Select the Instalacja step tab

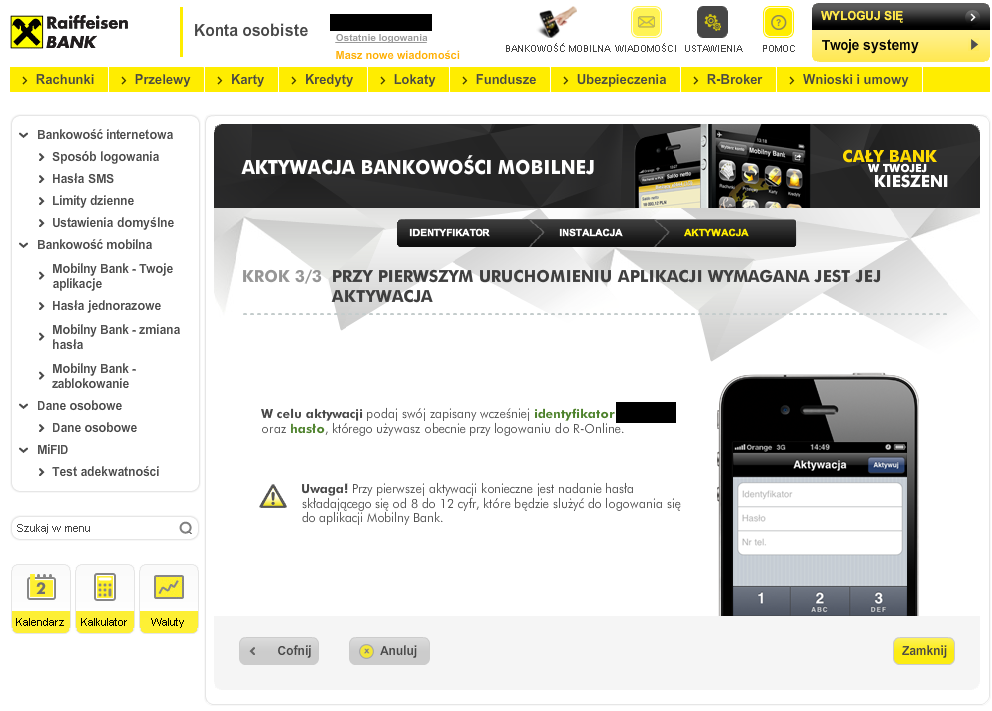click(593, 233)
